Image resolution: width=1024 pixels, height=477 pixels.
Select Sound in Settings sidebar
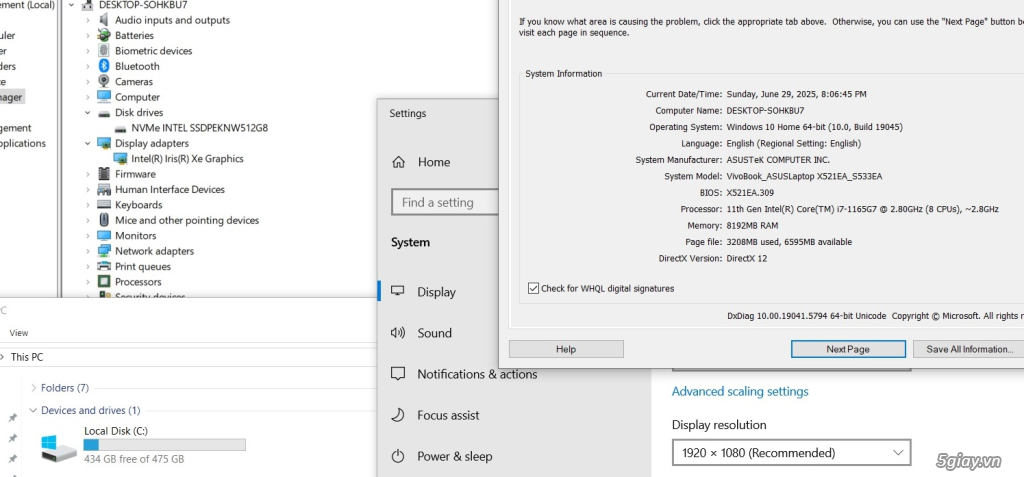tap(436, 333)
